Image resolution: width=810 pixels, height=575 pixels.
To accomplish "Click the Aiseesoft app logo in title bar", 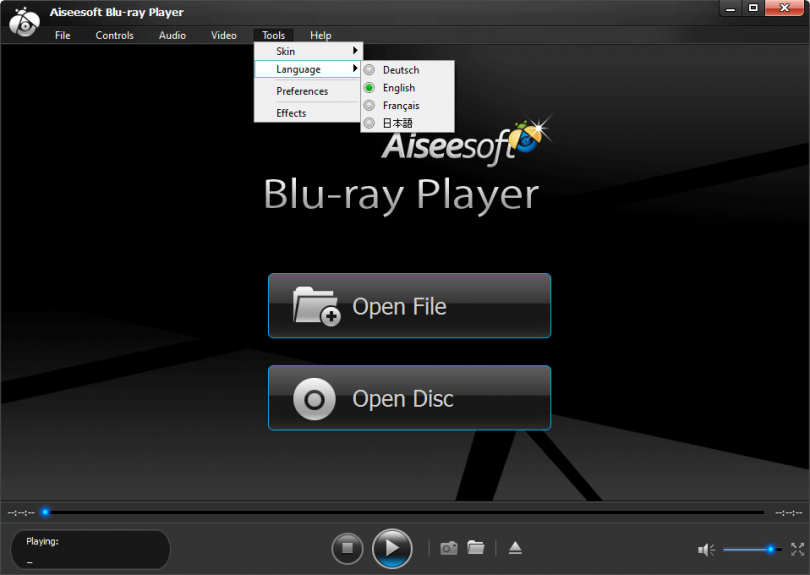I will (x=24, y=22).
